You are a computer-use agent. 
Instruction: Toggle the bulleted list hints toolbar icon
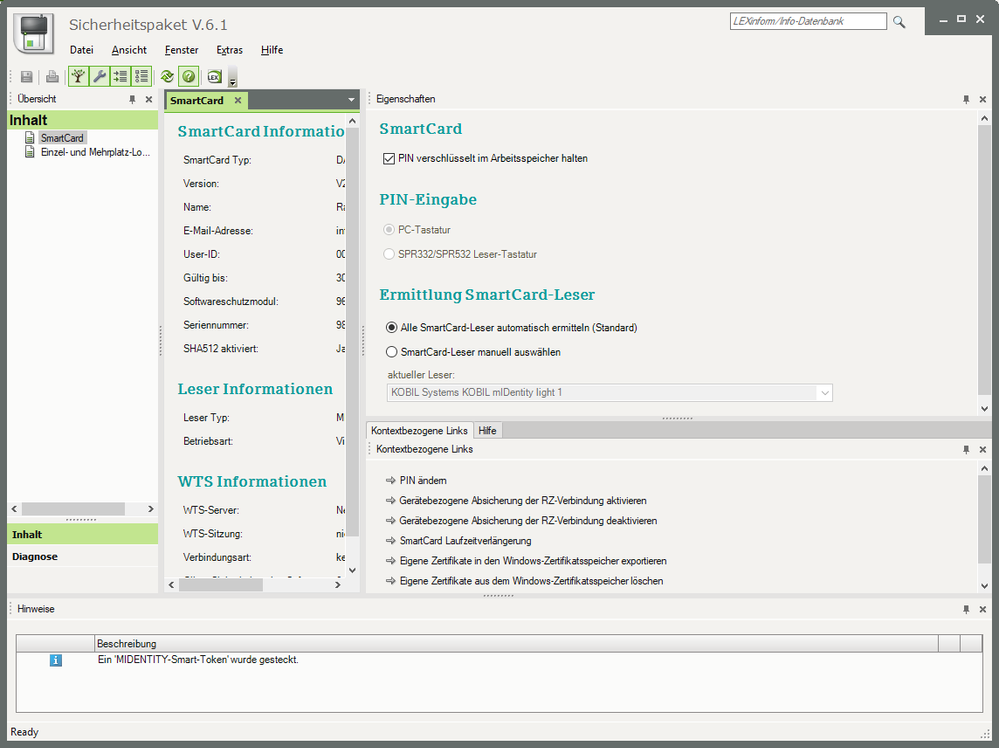coord(141,76)
